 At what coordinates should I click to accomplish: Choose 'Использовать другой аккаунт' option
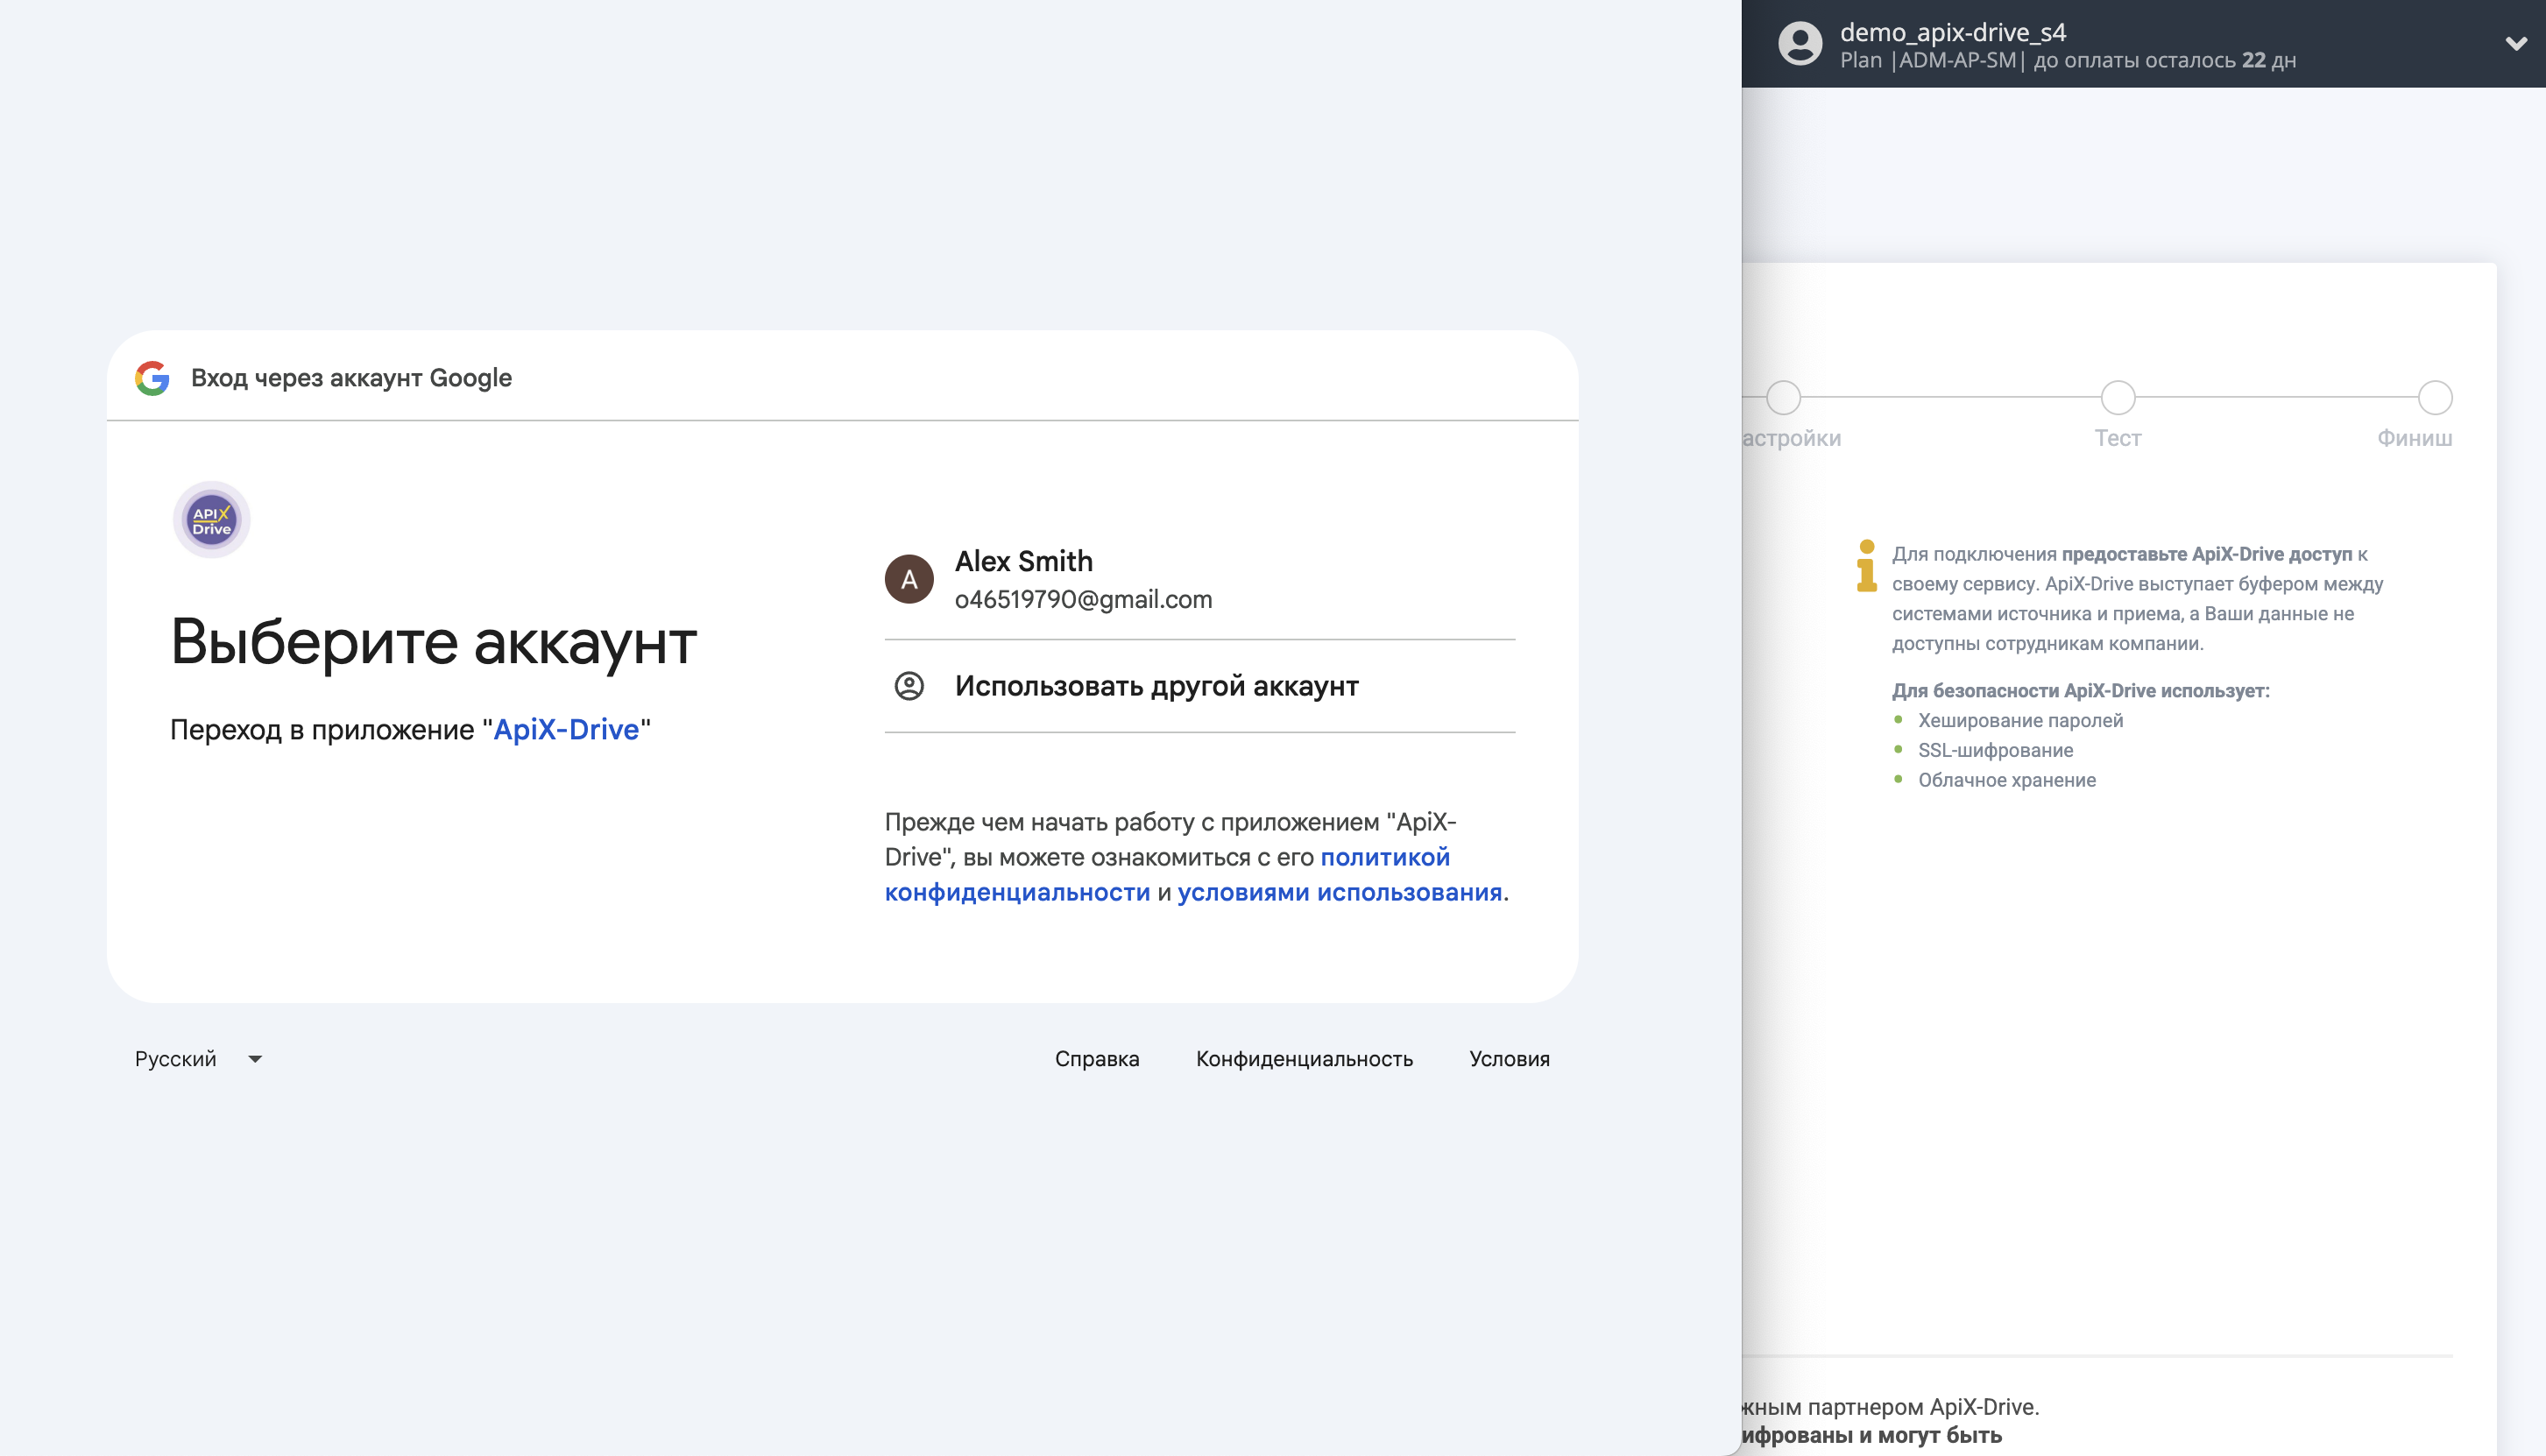click(1200, 686)
